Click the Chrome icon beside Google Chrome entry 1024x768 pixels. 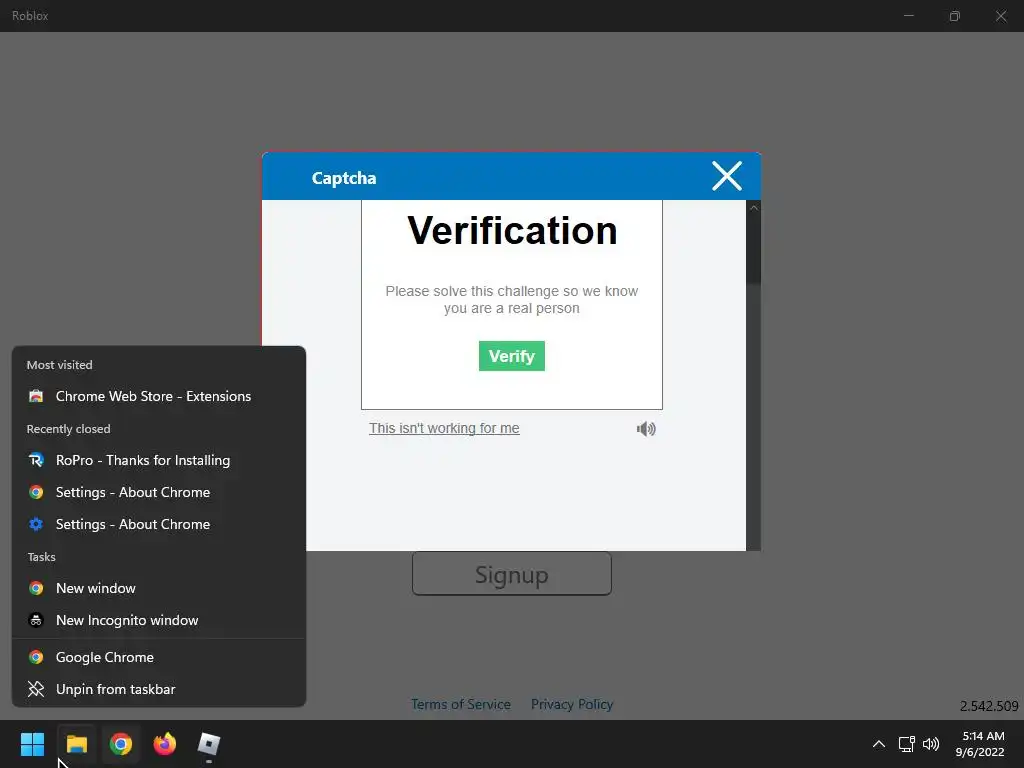coord(36,658)
